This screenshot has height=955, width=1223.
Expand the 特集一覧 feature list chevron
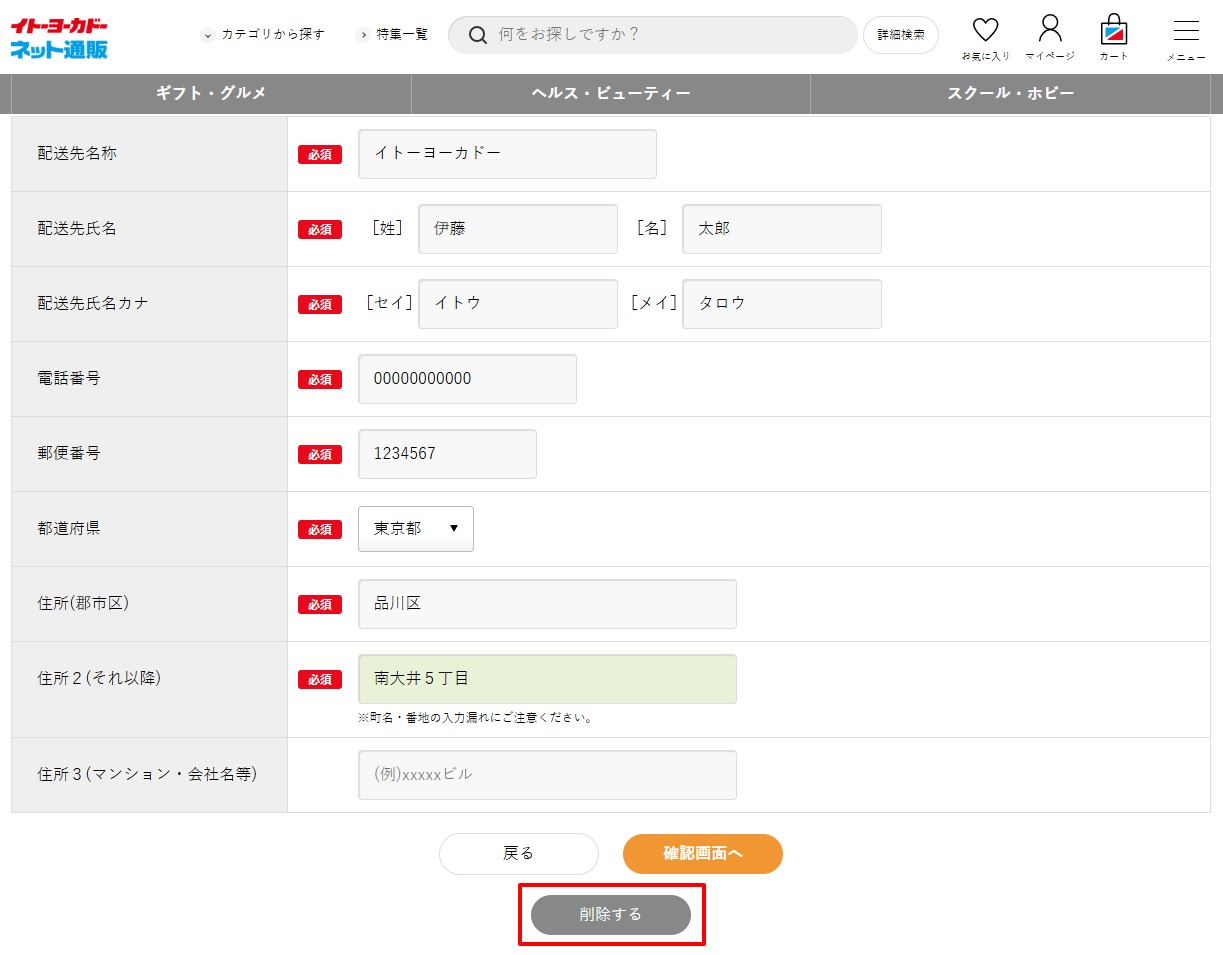(x=363, y=35)
